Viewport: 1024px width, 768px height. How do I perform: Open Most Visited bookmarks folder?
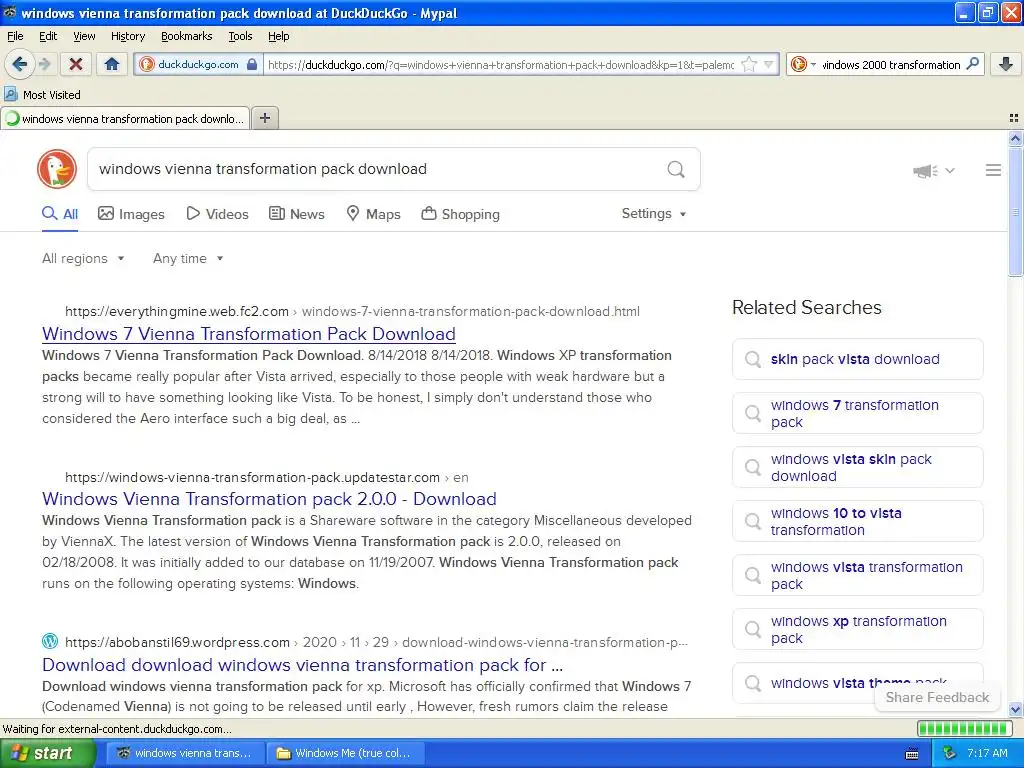(x=42, y=95)
